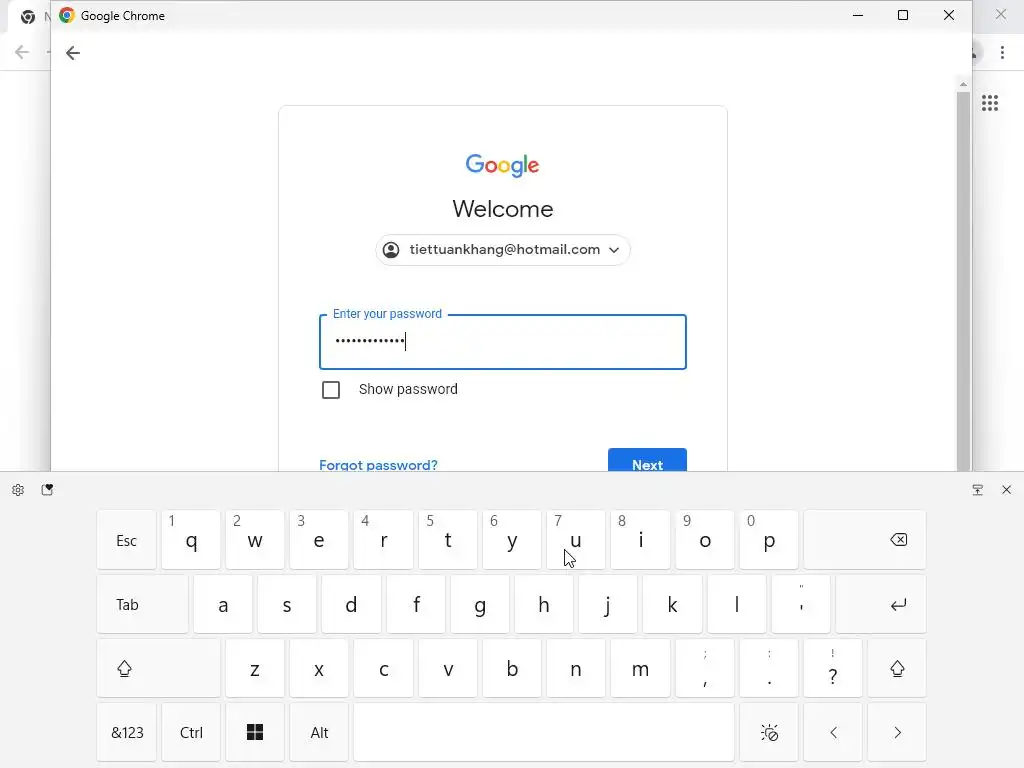Switch keyboard to &123 symbols layout
The width and height of the screenshot is (1024, 768).
click(x=127, y=732)
